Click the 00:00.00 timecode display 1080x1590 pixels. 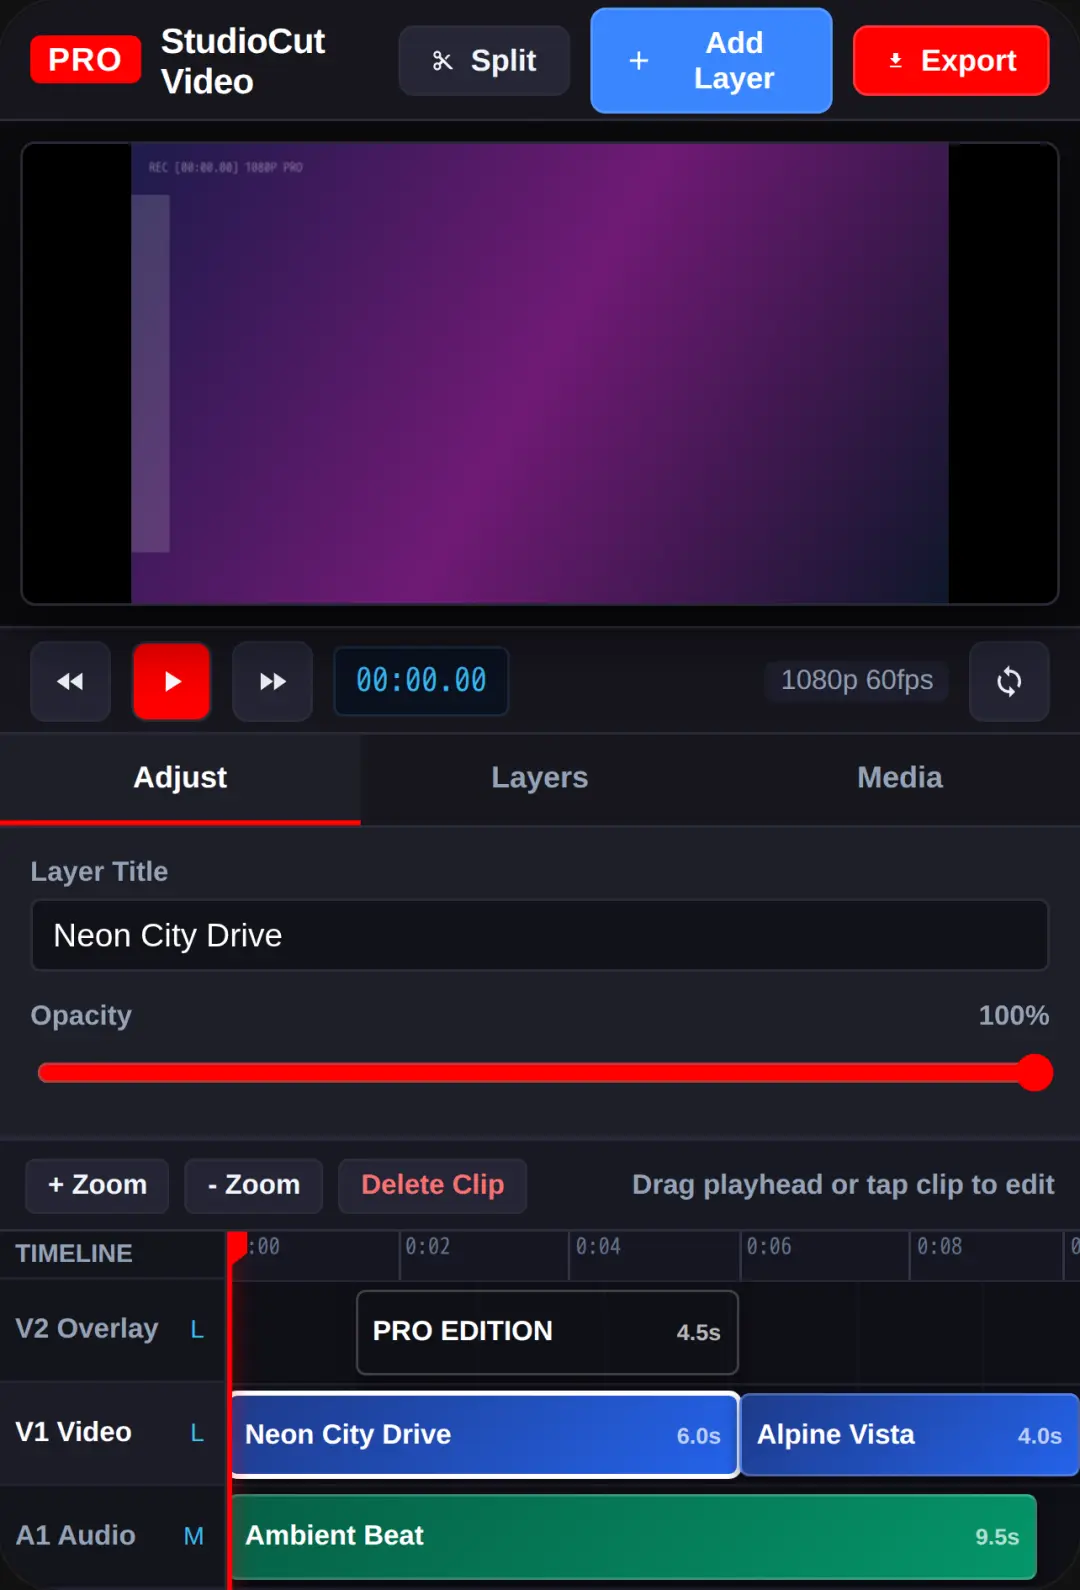pyautogui.click(x=421, y=681)
